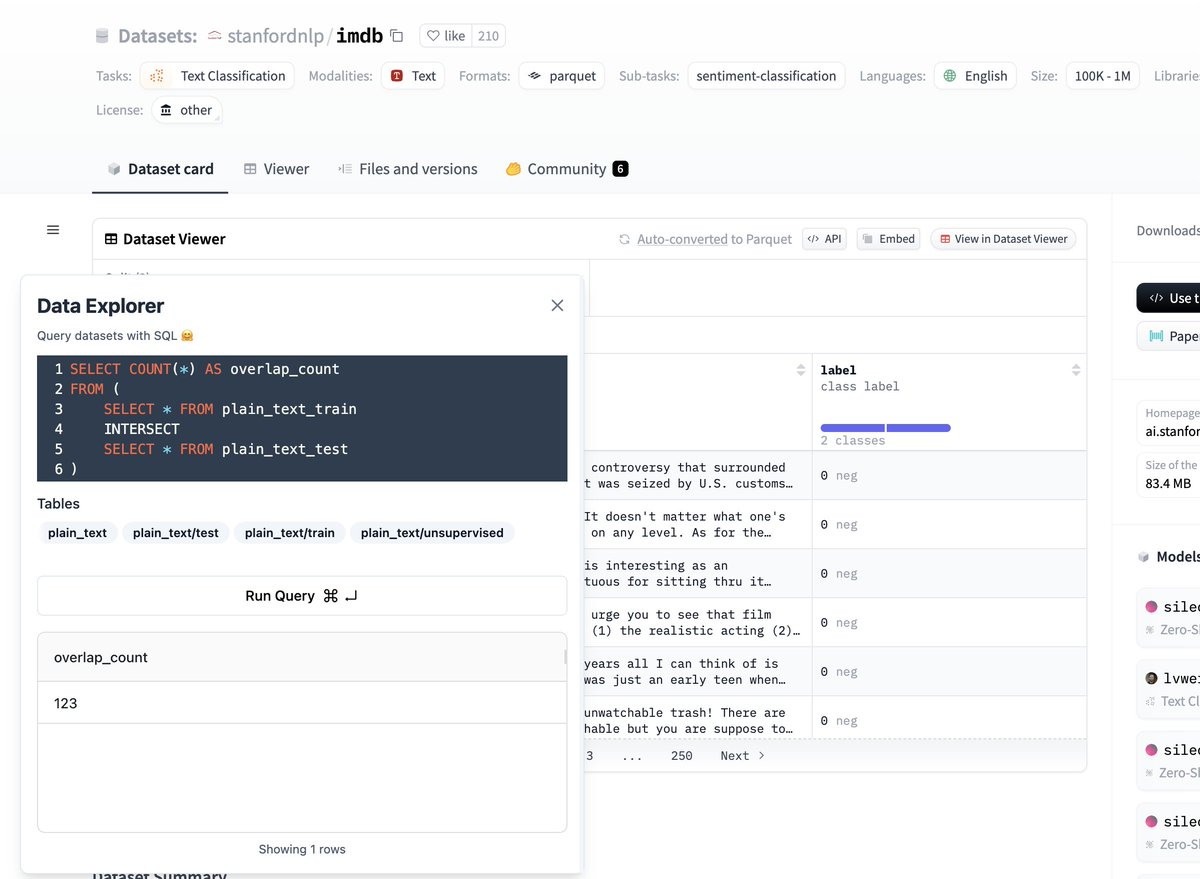Select the plain_text/test table chip
This screenshot has width=1200, height=879.
(176, 533)
